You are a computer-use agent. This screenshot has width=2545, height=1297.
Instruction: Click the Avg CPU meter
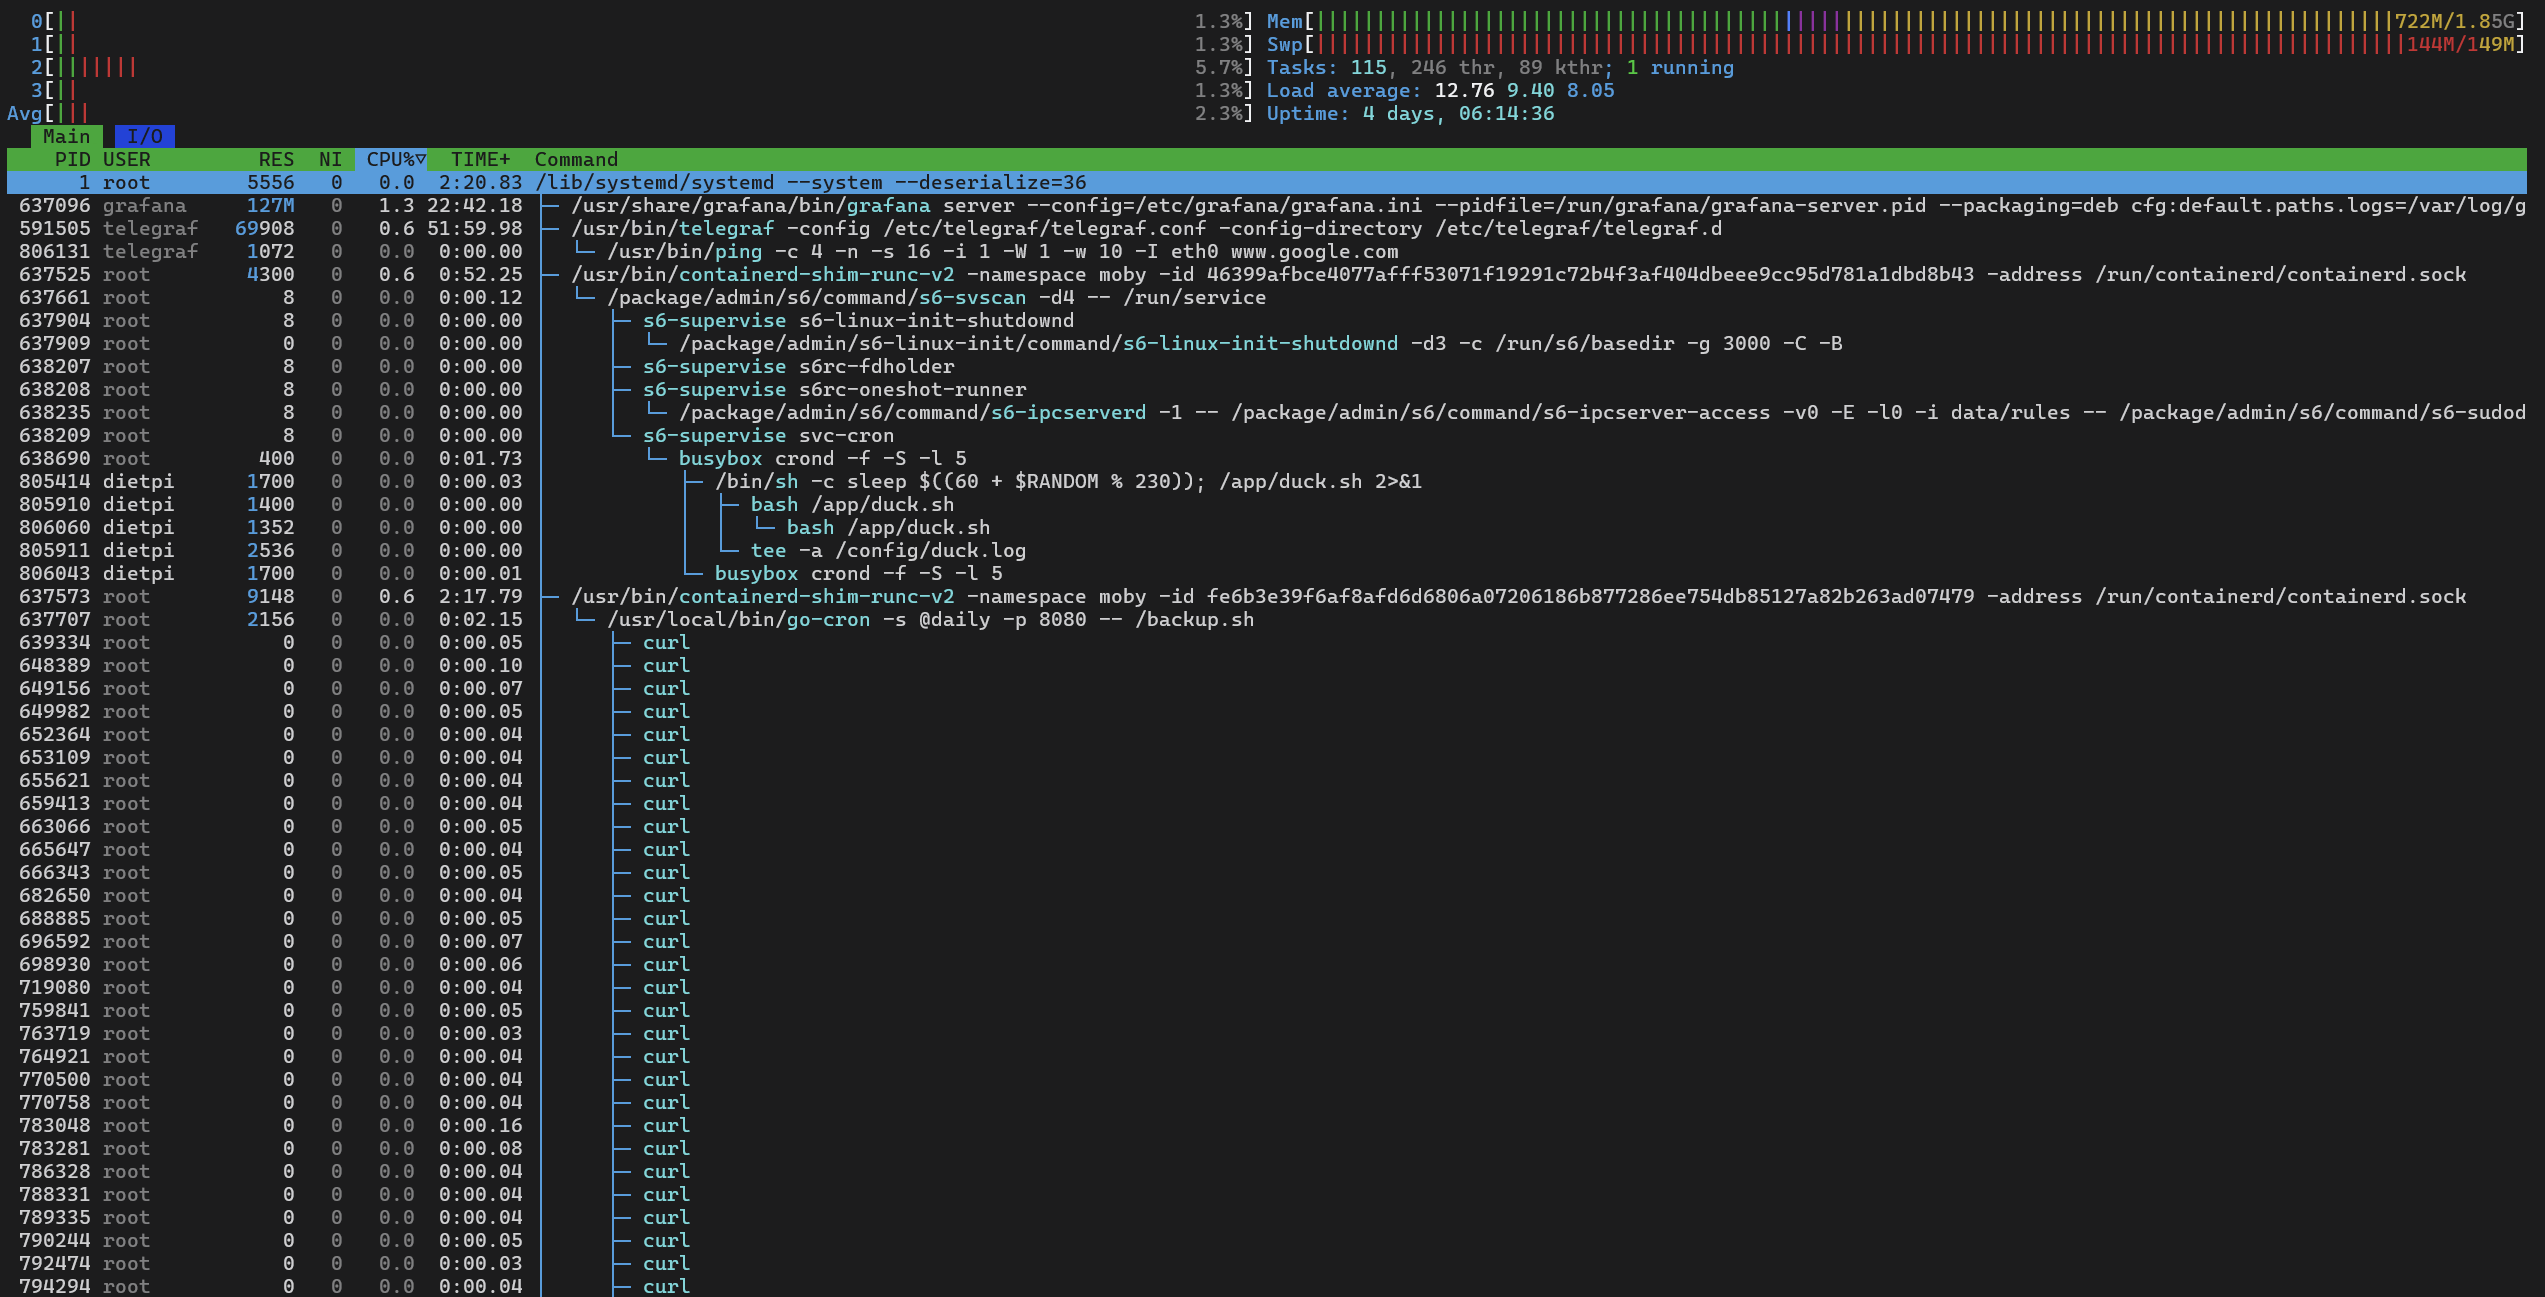pos(630,113)
